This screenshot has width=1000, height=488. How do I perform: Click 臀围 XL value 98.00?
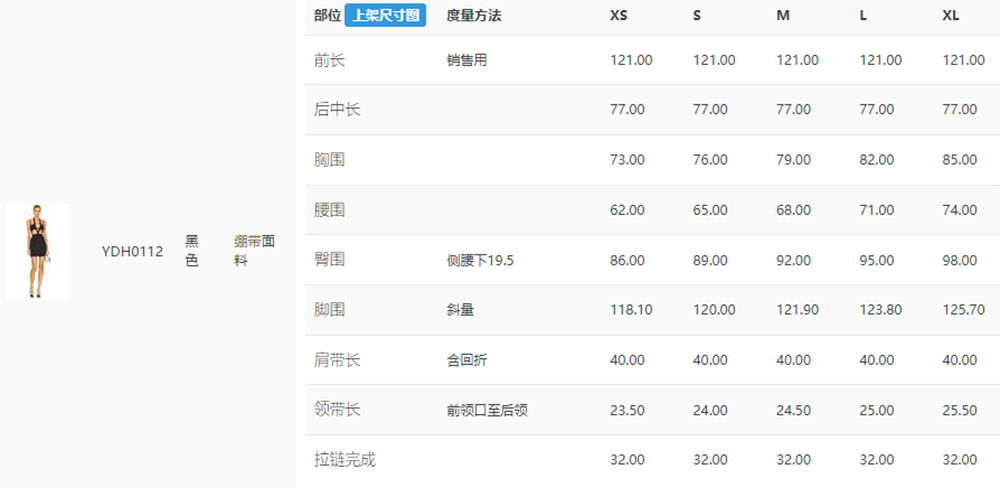960,260
